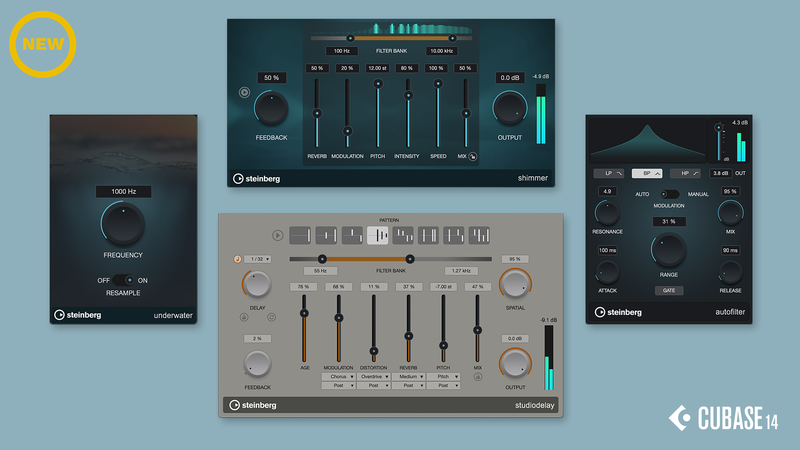Select the sixth studiodelay pattern icon
This screenshot has height=450, width=800.
click(x=429, y=236)
